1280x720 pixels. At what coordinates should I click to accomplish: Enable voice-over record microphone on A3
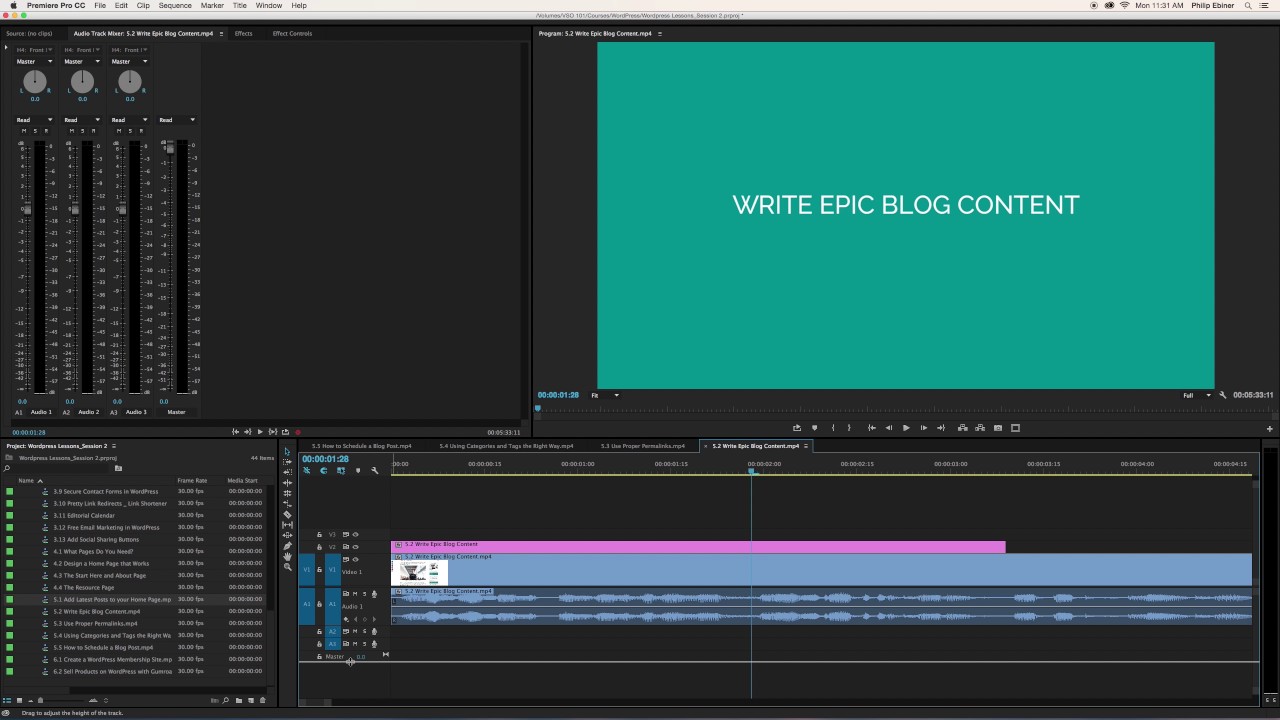[x=374, y=644]
